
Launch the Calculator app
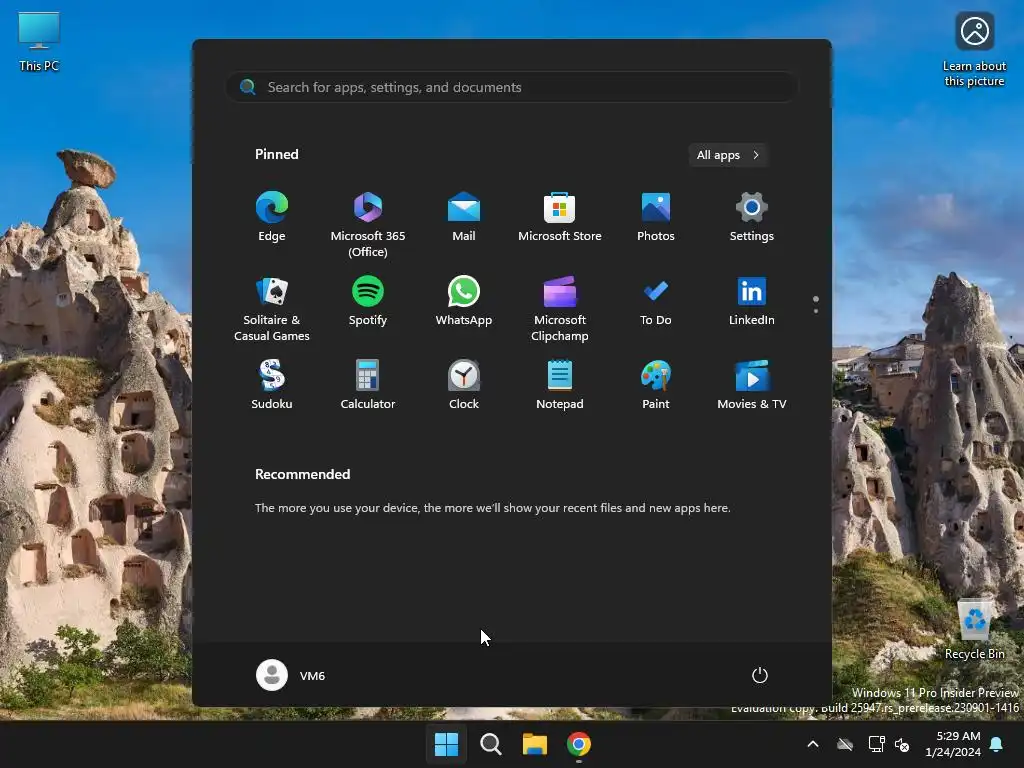coord(368,385)
